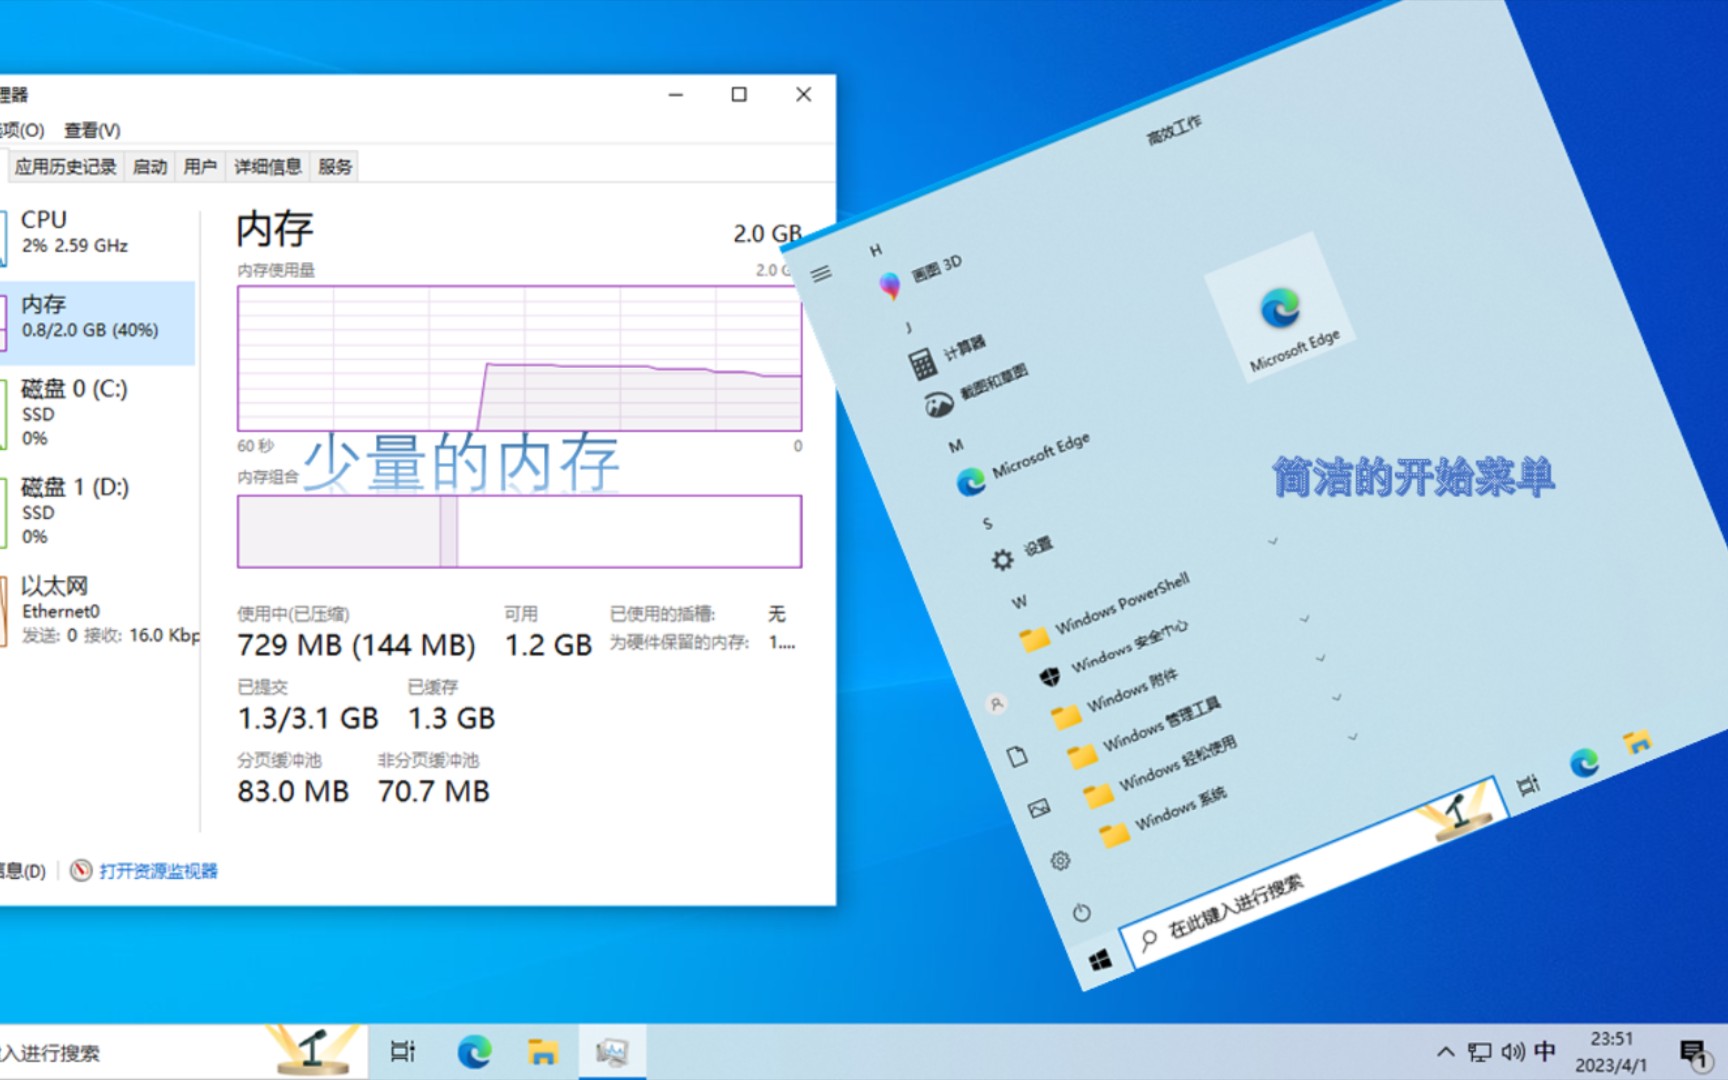Image resolution: width=1728 pixels, height=1080 pixels.
Task: Open 截图和草图 in Start menu list
Action: point(975,391)
